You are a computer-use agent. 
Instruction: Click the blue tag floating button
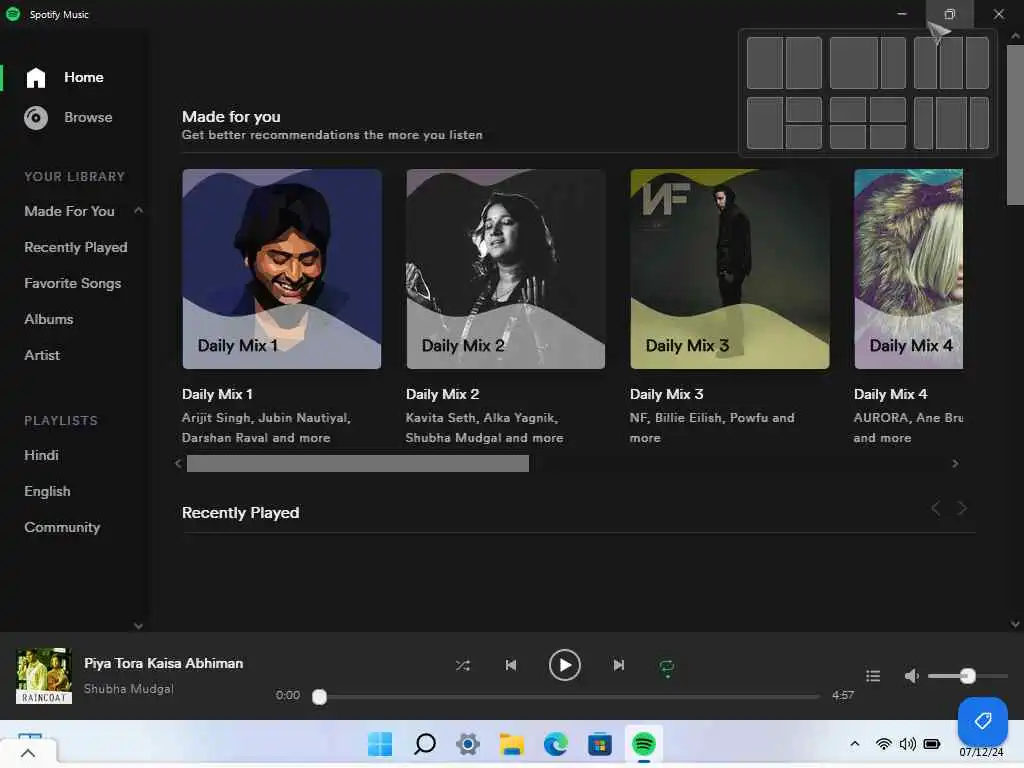(983, 721)
